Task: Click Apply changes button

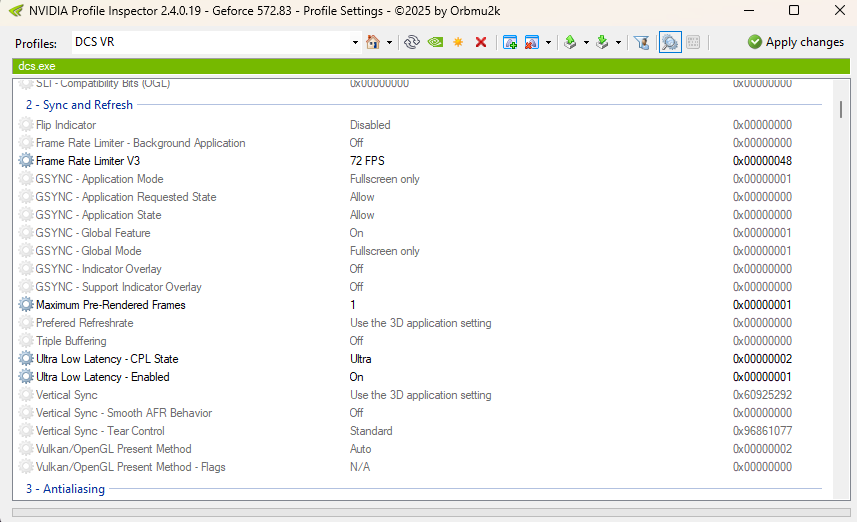Action: [796, 42]
